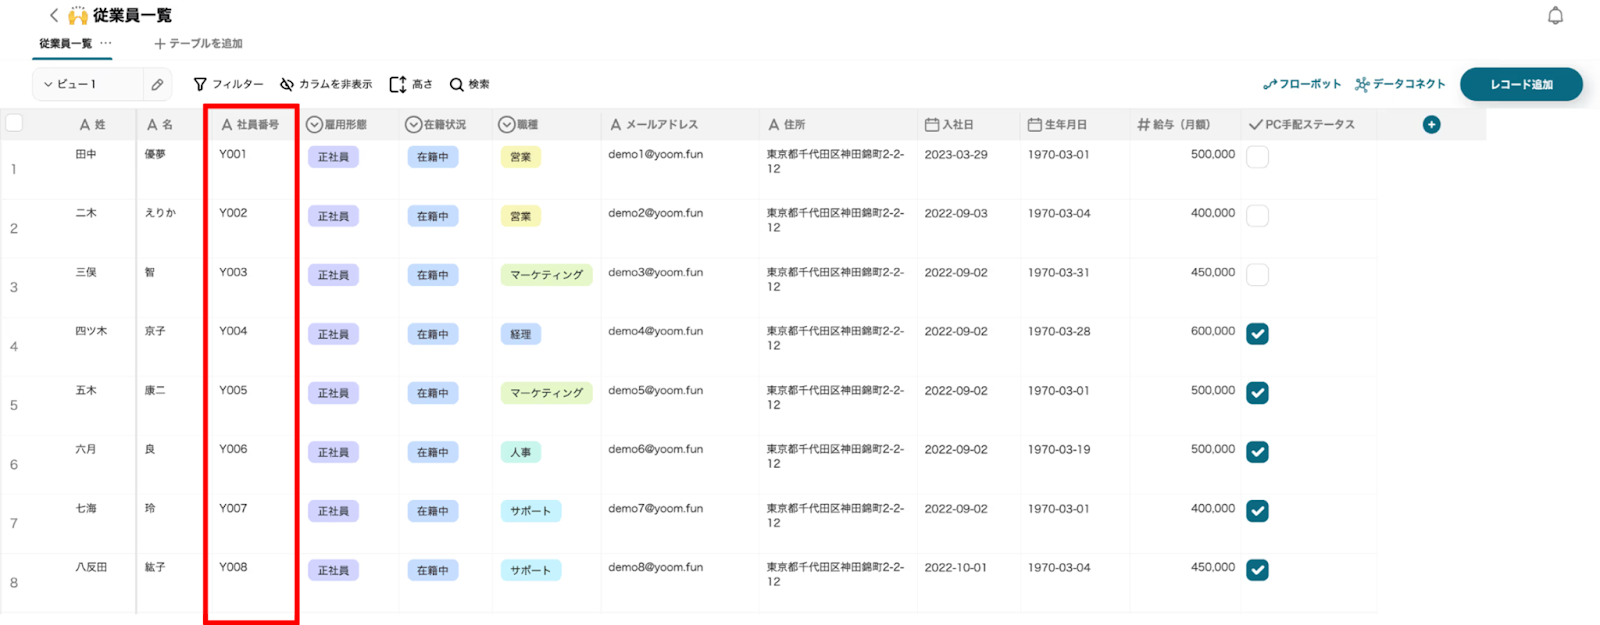Click the pencil edit icon beside ビュー1
The height and width of the screenshot is (625, 1600).
tap(157, 85)
